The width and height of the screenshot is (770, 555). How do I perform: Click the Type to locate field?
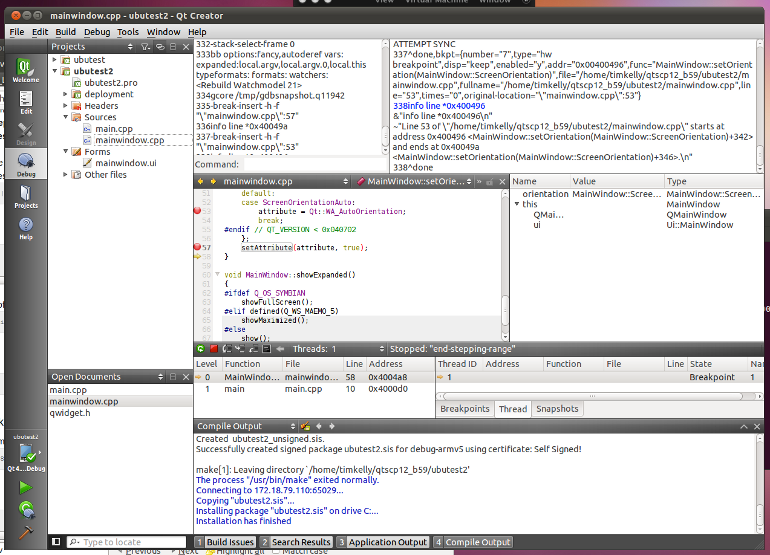tap(127, 542)
